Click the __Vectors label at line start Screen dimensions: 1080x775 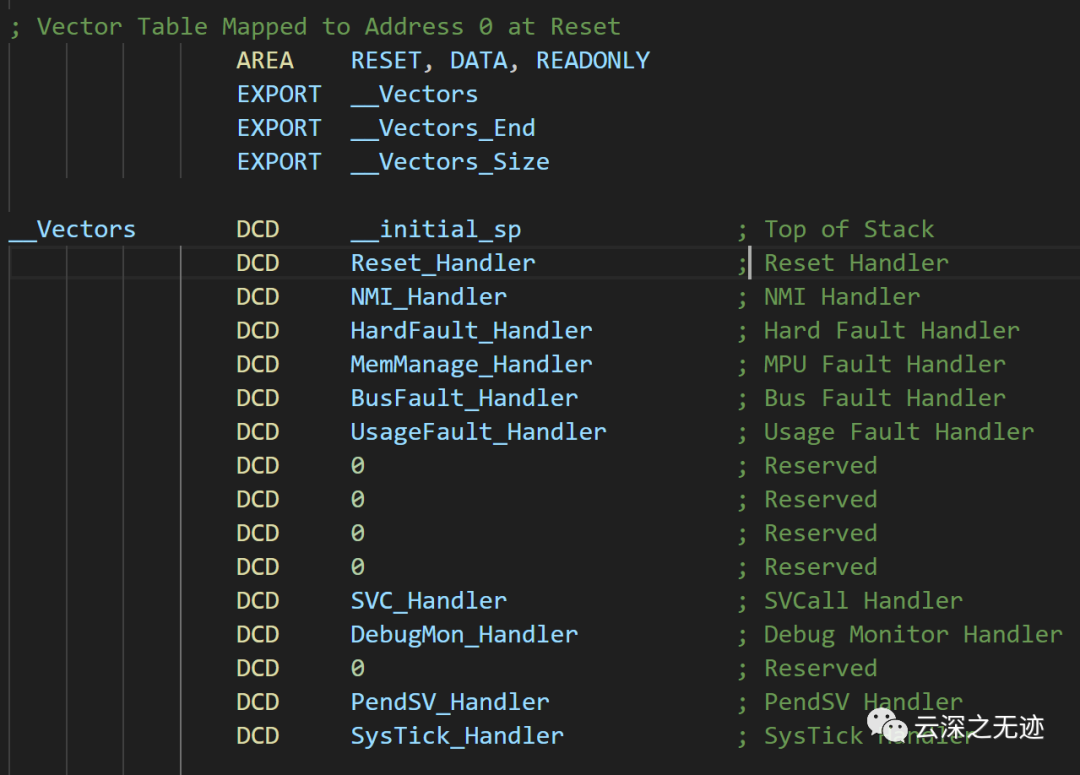click(72, 229)
